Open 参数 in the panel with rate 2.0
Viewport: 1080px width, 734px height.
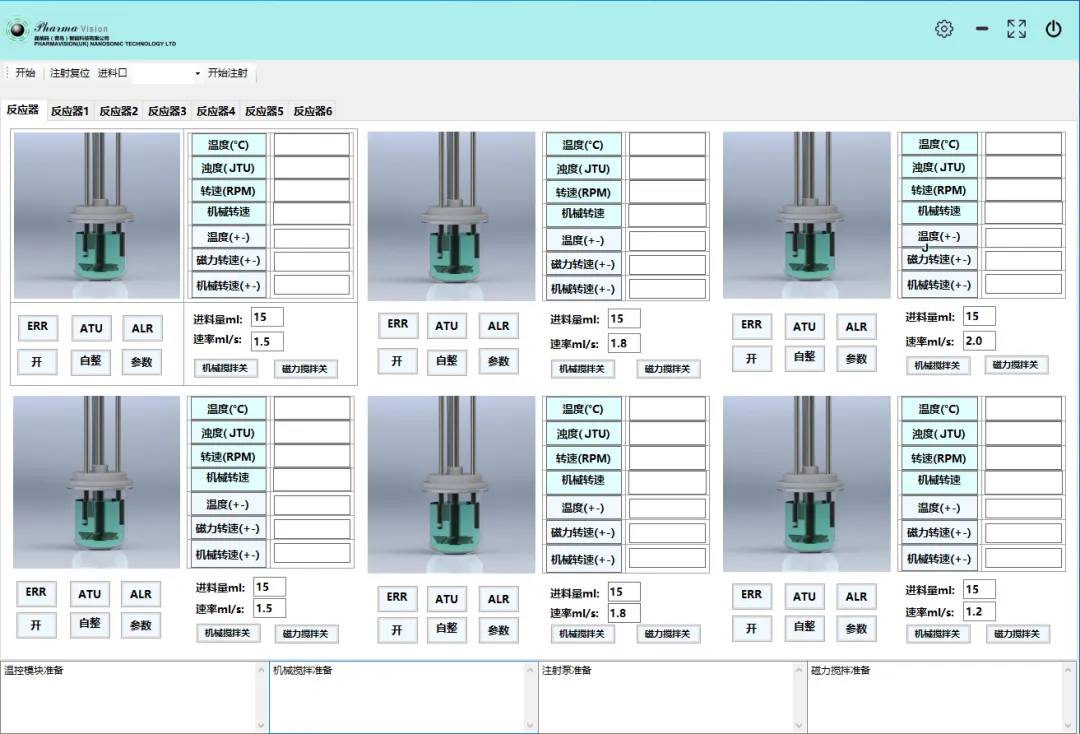pos(856,359)
